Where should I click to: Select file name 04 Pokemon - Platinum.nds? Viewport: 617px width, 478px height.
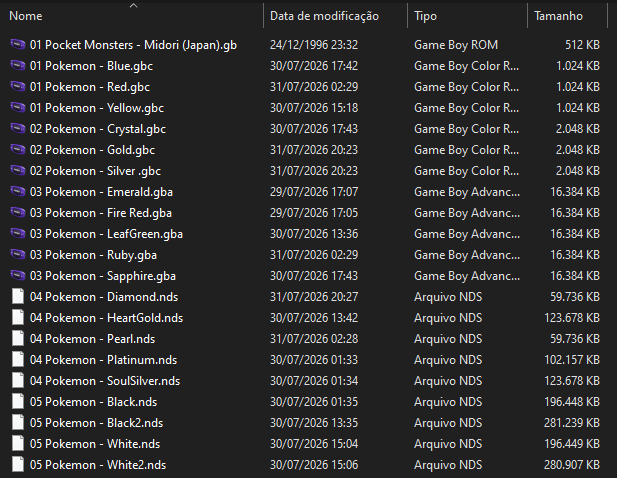103,360
